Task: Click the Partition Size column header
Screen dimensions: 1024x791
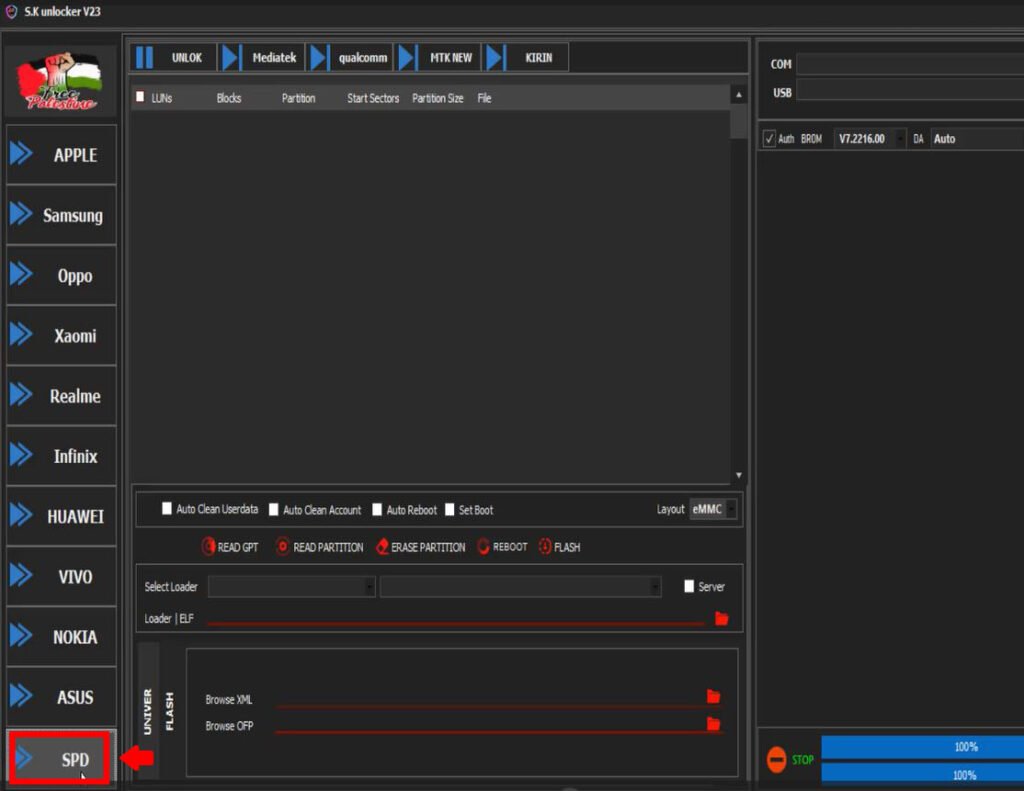Action: coord(438,98)
